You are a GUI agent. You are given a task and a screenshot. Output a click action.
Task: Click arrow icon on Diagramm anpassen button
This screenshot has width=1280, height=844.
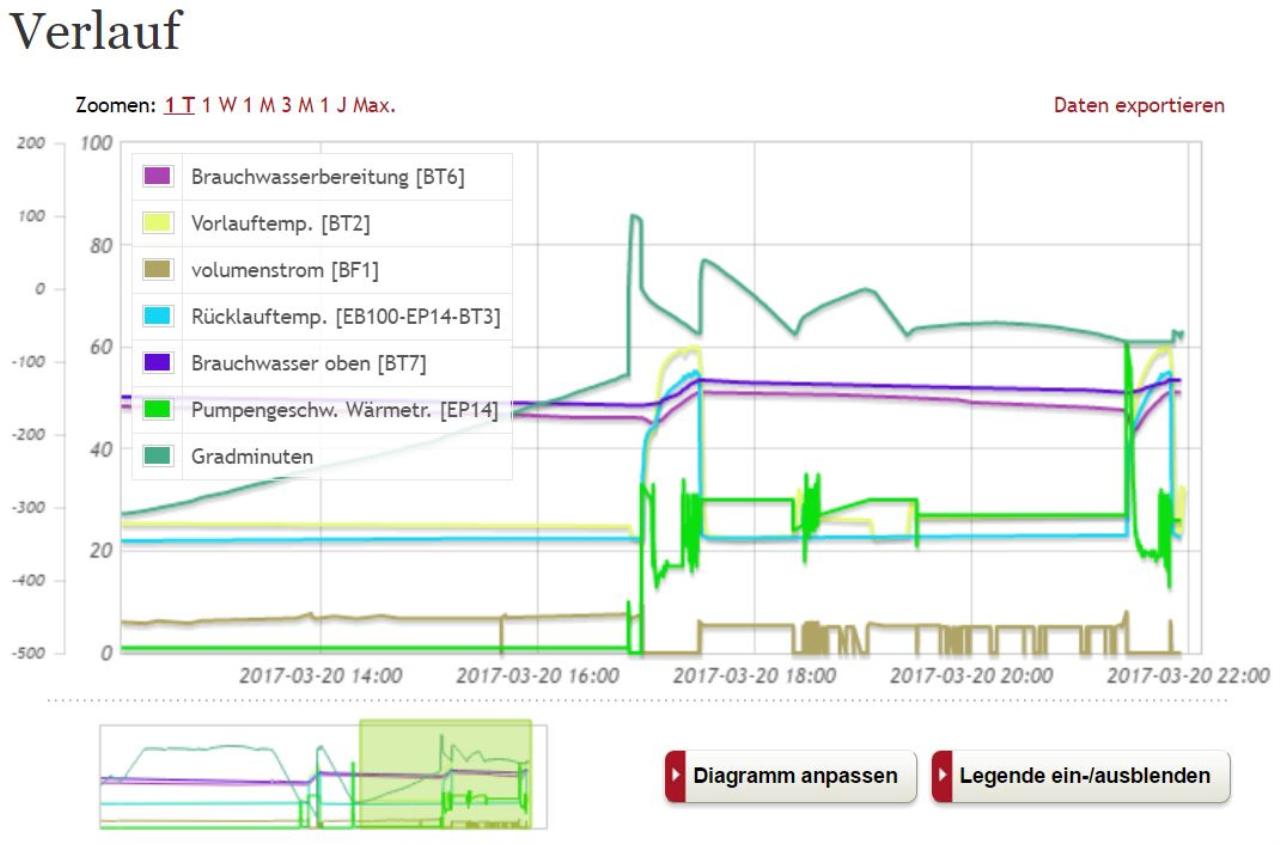676,776
